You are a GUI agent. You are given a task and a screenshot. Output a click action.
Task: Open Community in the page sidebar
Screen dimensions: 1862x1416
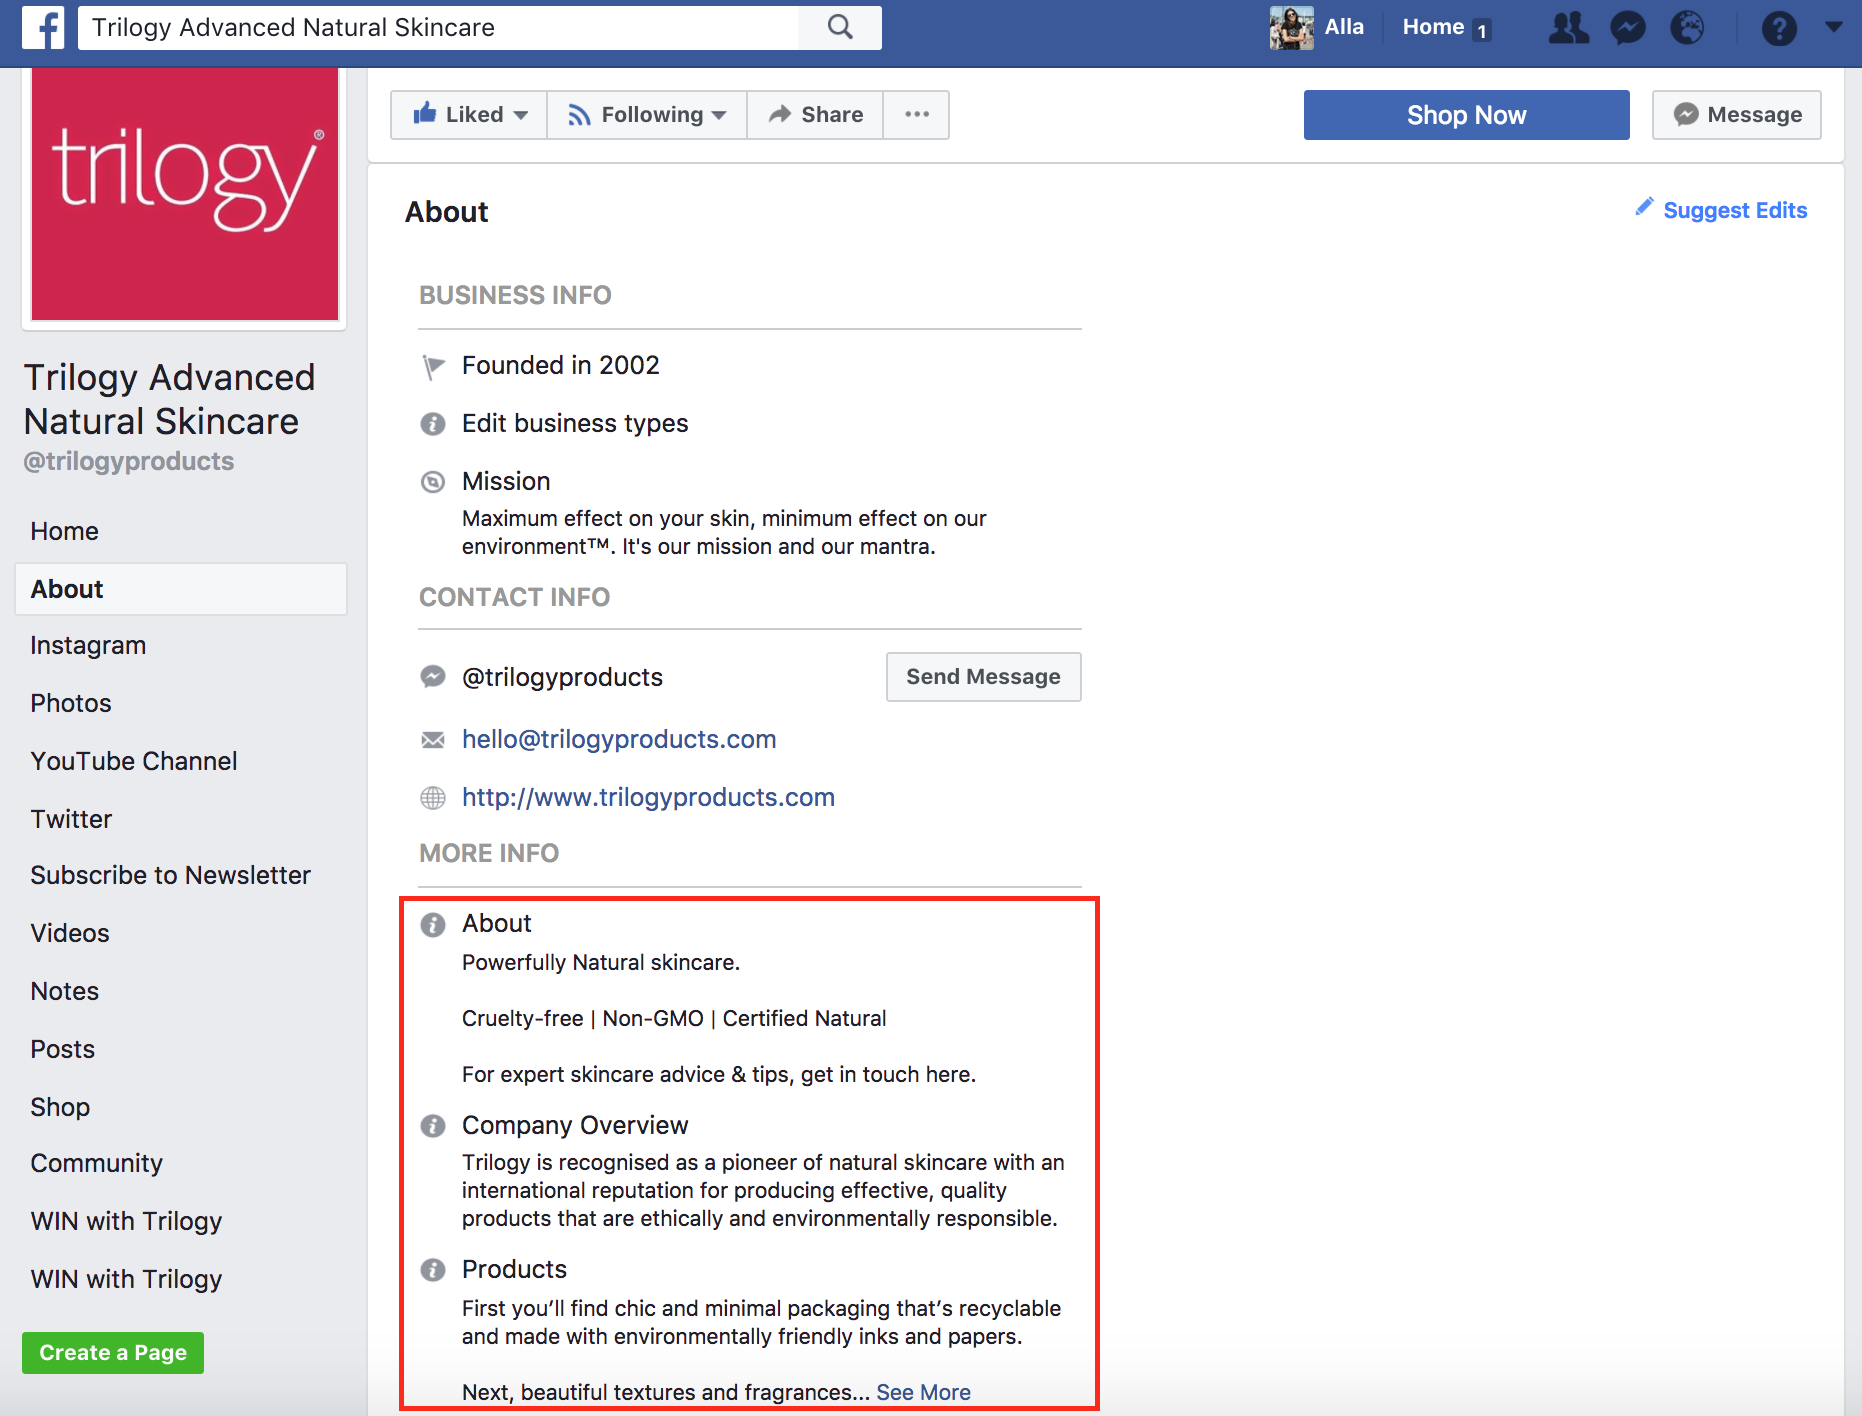click(96, 1163)
